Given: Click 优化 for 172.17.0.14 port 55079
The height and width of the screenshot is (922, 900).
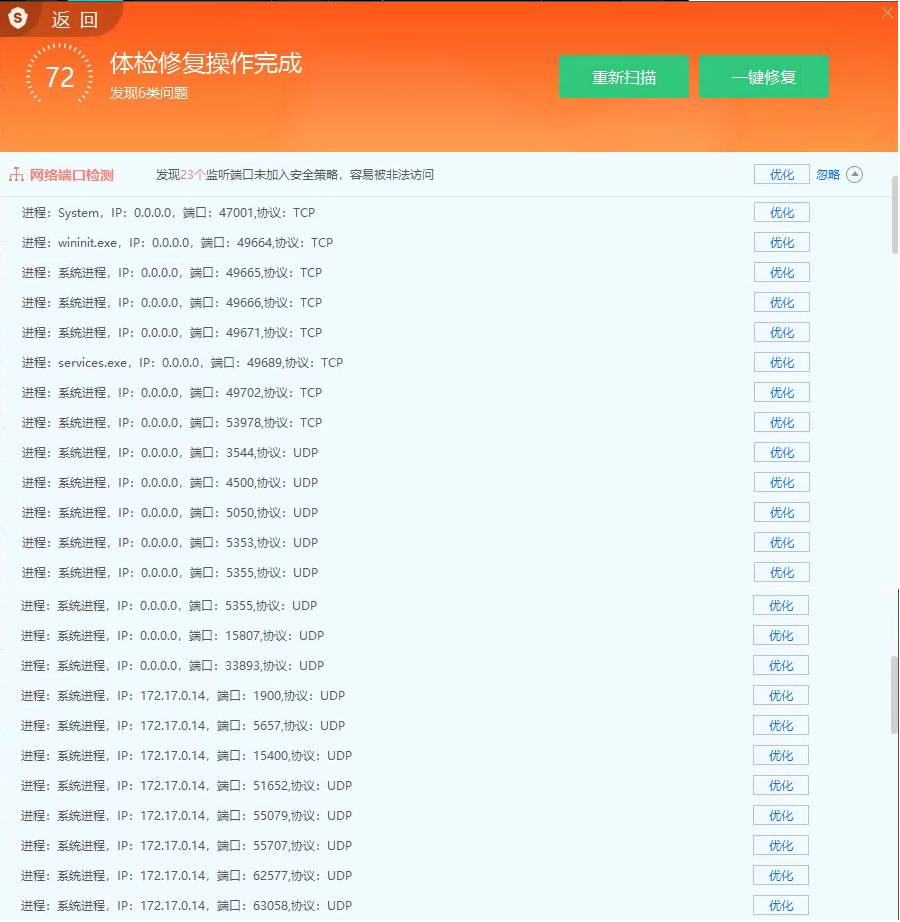Looking at the screenshot, I should pos(781,816).
